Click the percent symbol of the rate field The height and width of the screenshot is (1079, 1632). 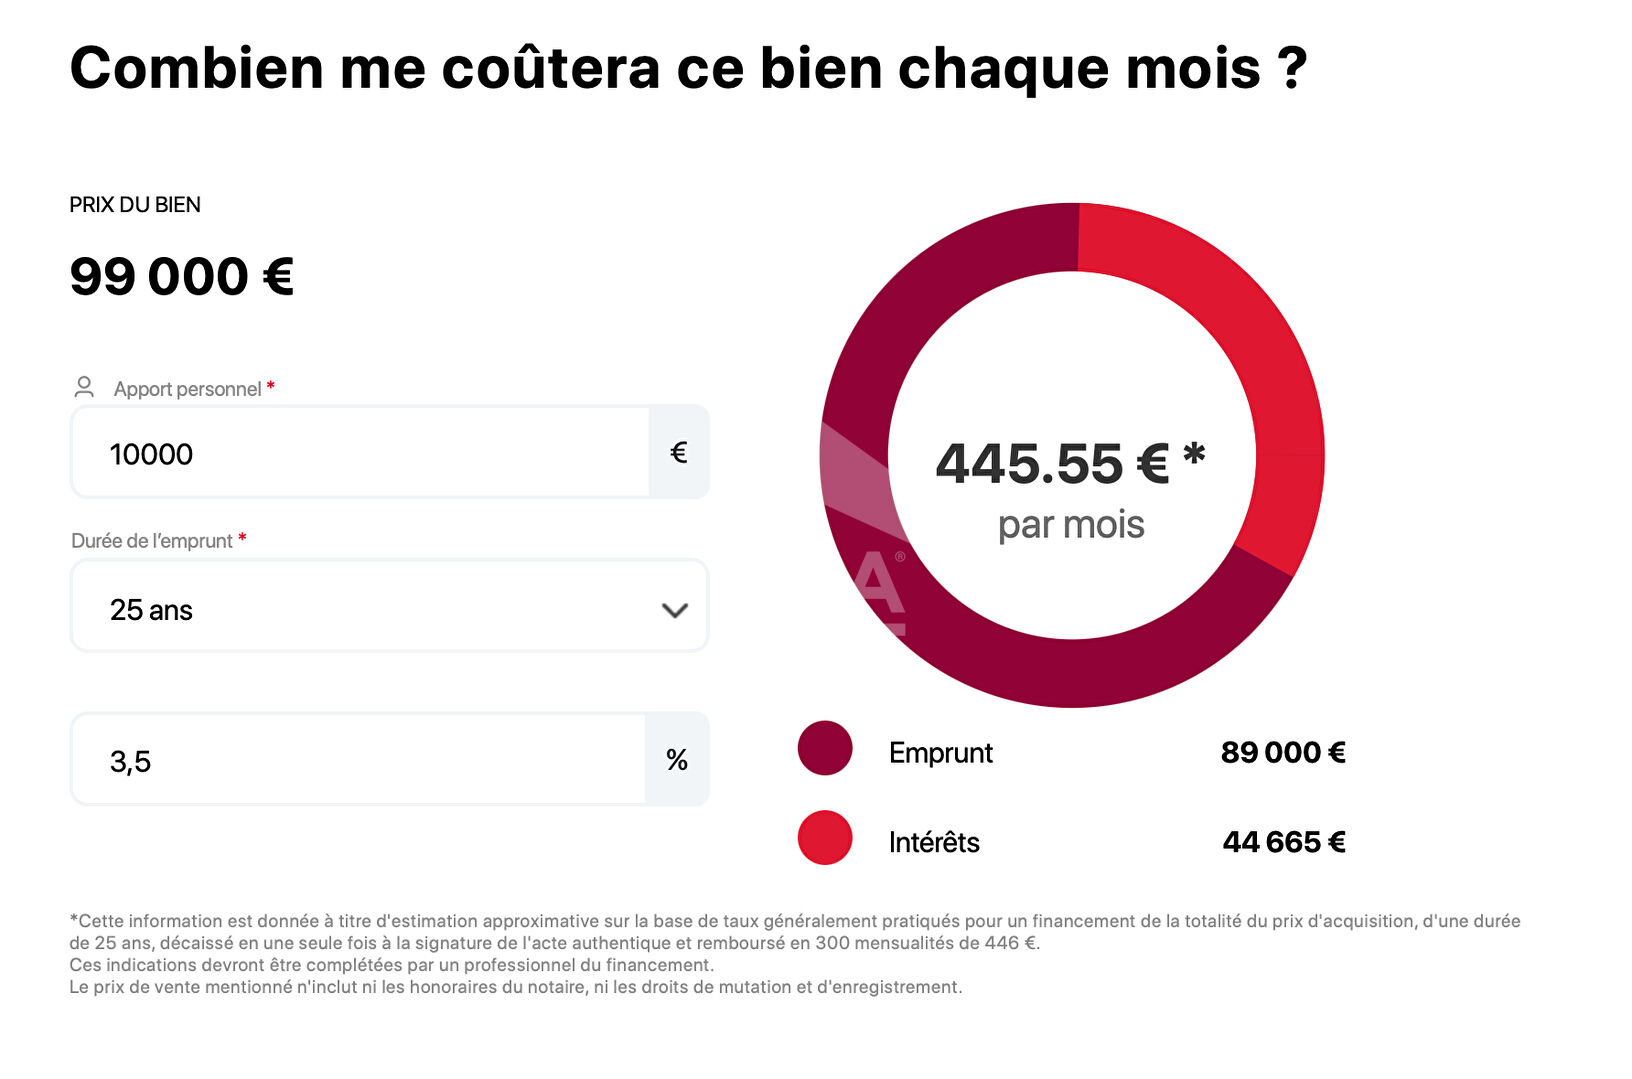click(x=677, y=760)
